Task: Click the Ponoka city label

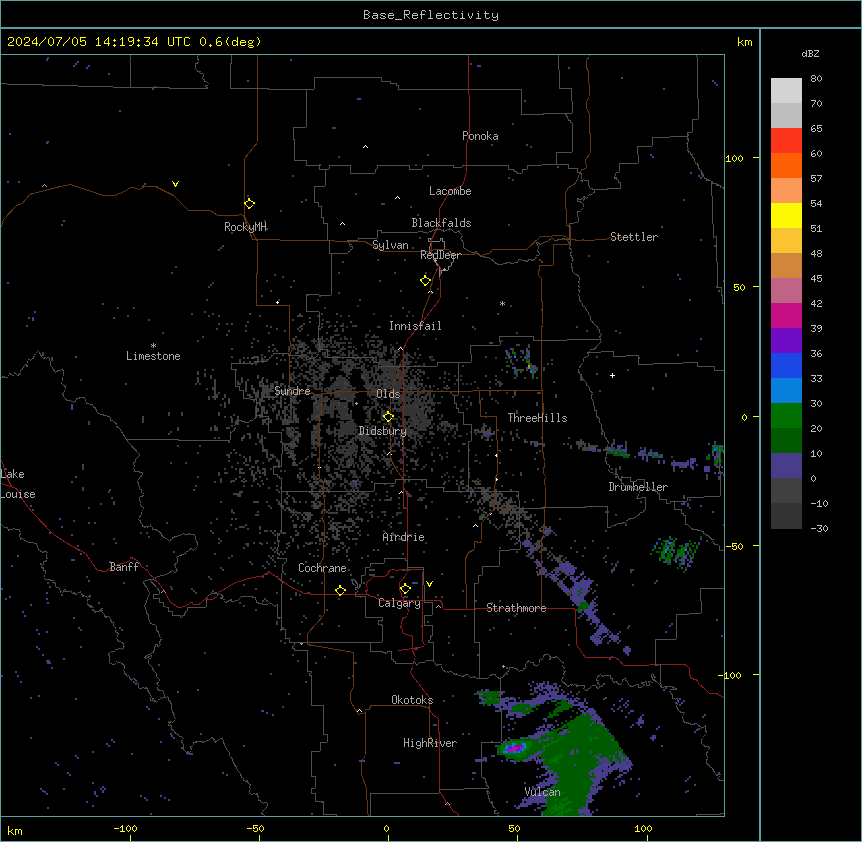Action: (480, 136)
